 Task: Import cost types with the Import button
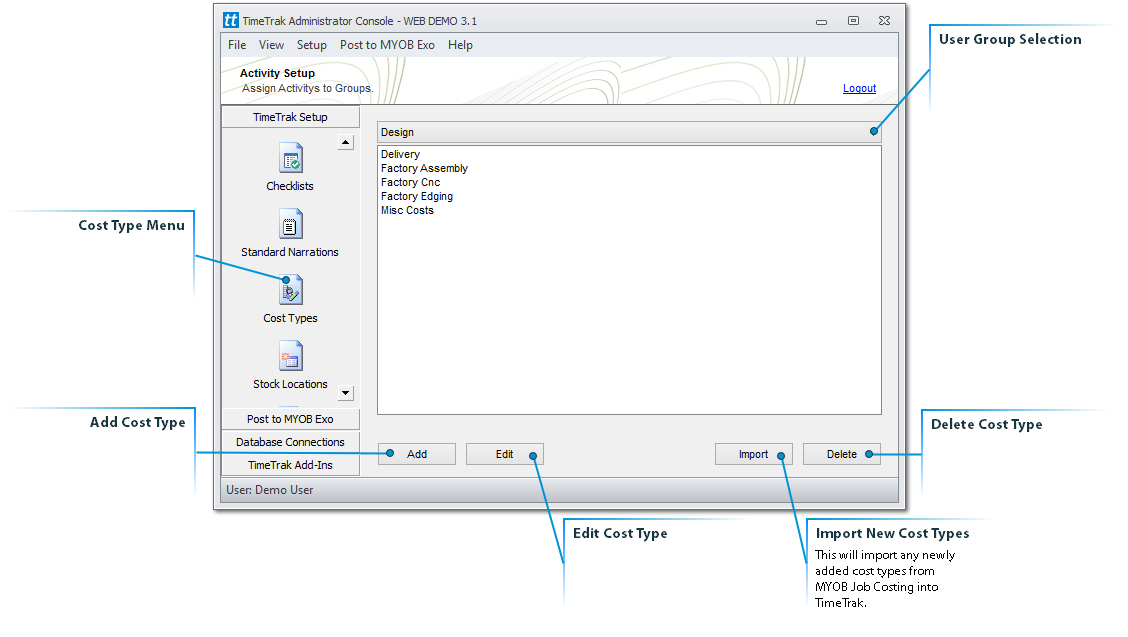point(753,454)
